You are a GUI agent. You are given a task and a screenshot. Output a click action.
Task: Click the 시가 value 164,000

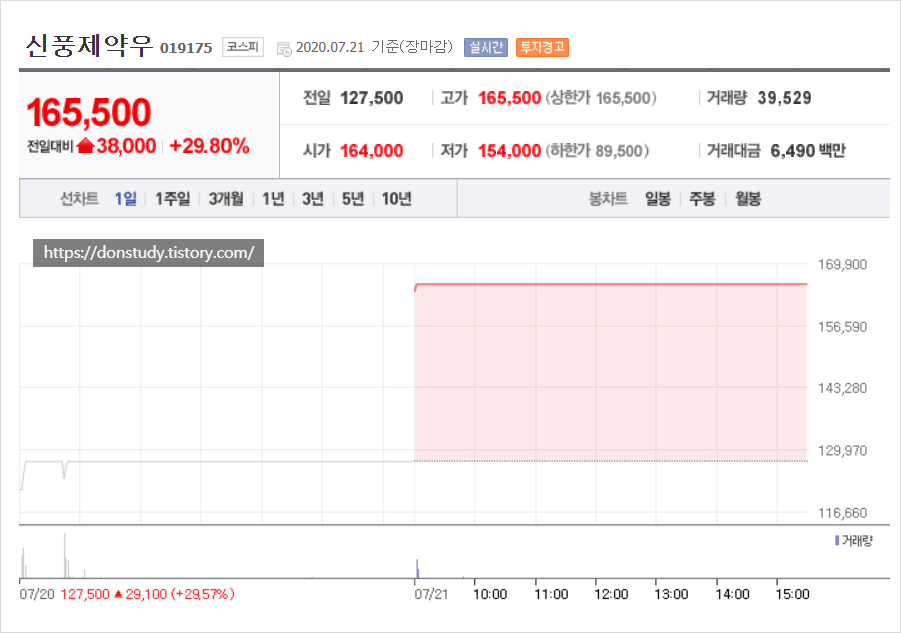tap(371, 151)
